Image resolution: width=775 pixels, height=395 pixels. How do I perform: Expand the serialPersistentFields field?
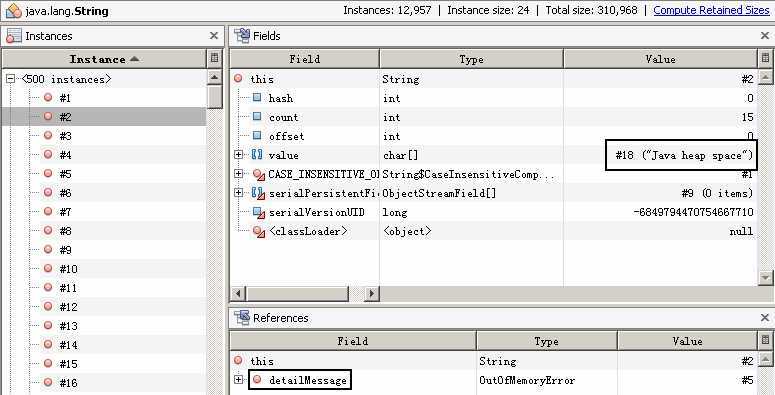(238, 192)
